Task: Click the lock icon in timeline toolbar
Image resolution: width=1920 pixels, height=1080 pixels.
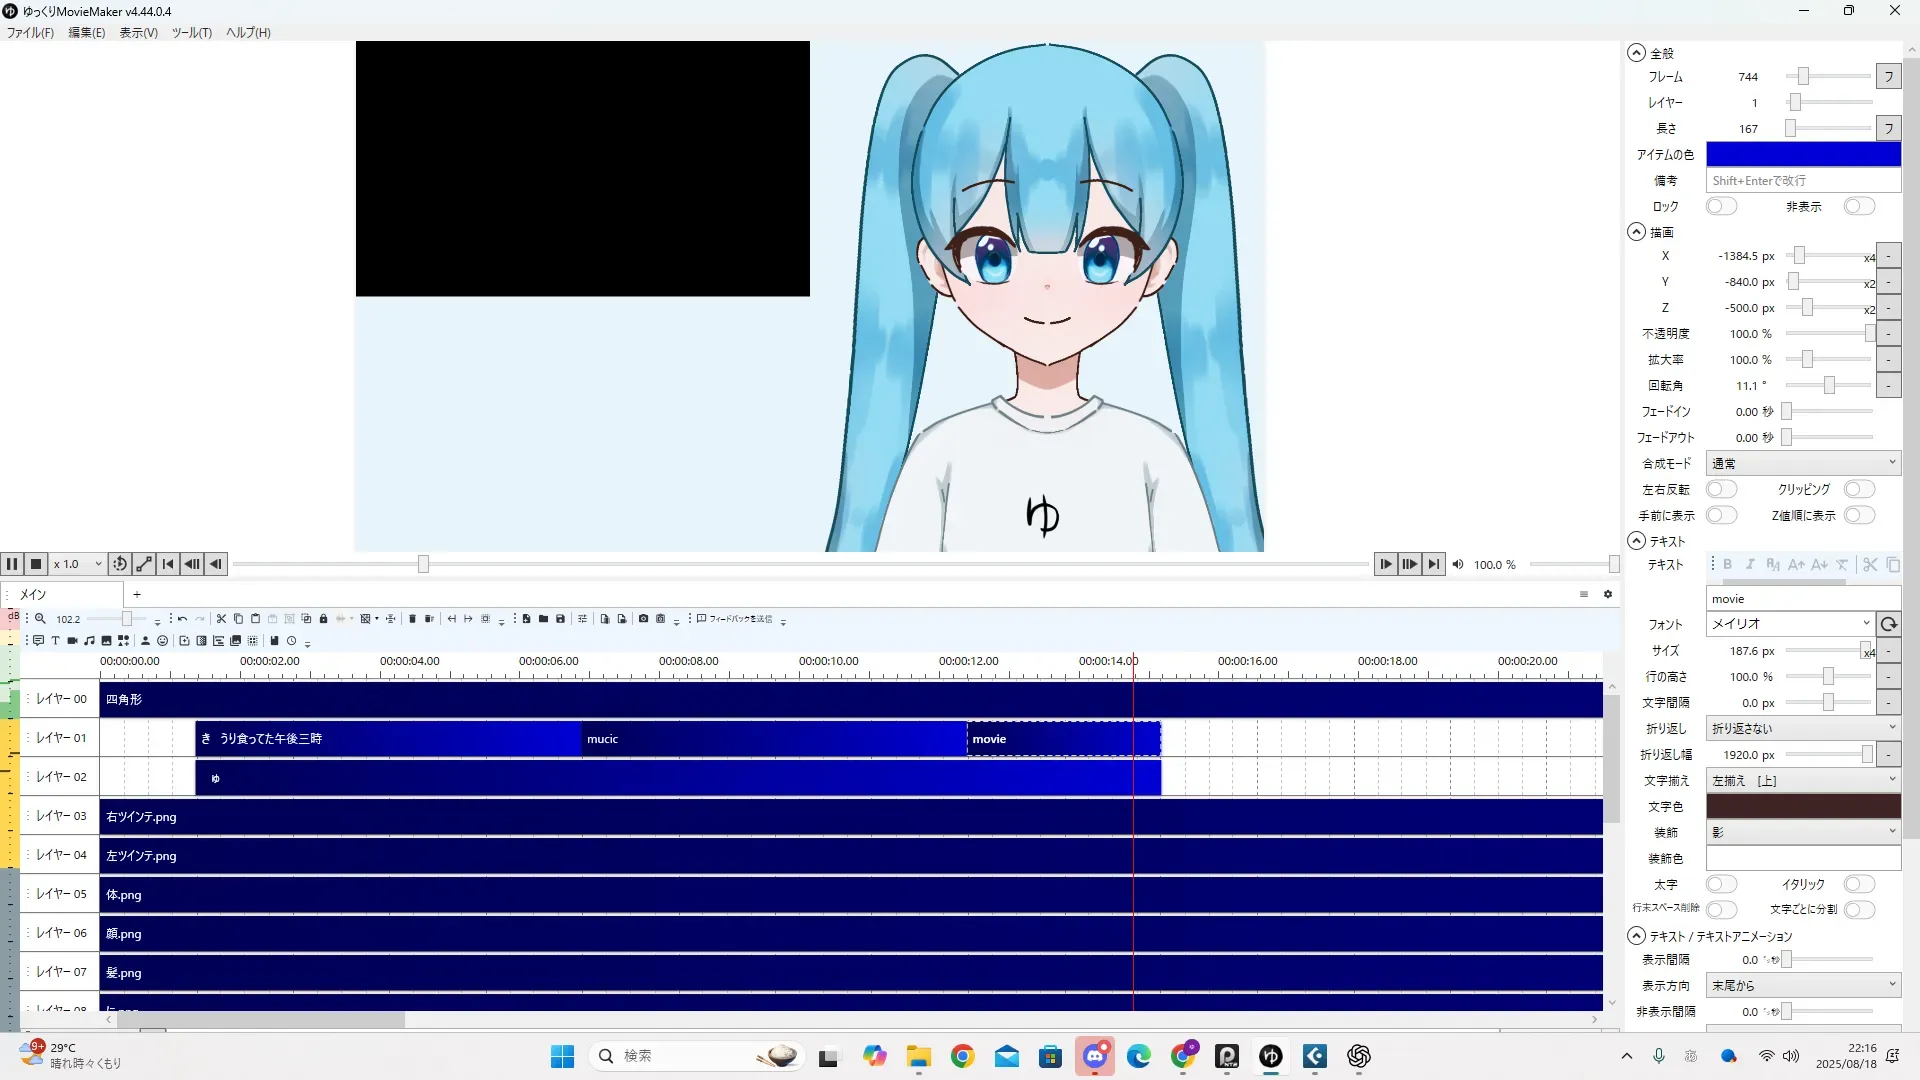Action: (x=323, y=619)
